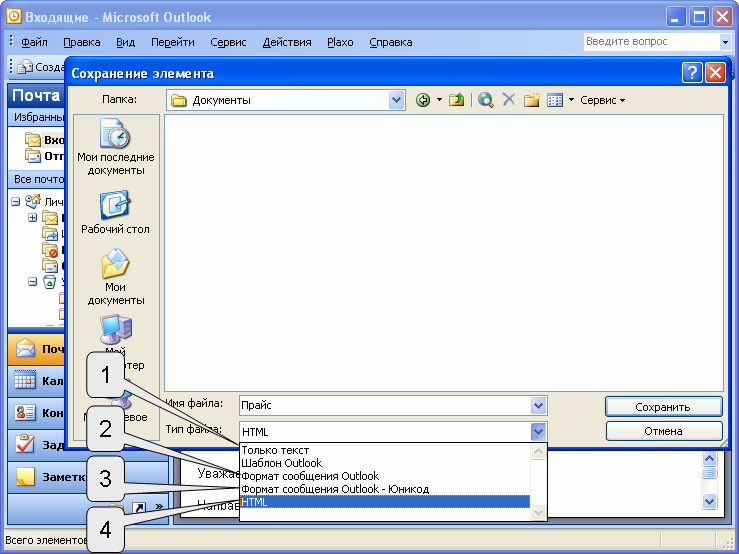Open the Tasks pane icon in Outlook
The width and height of the screenshot is (739, 554).
[x=25, y=444]
